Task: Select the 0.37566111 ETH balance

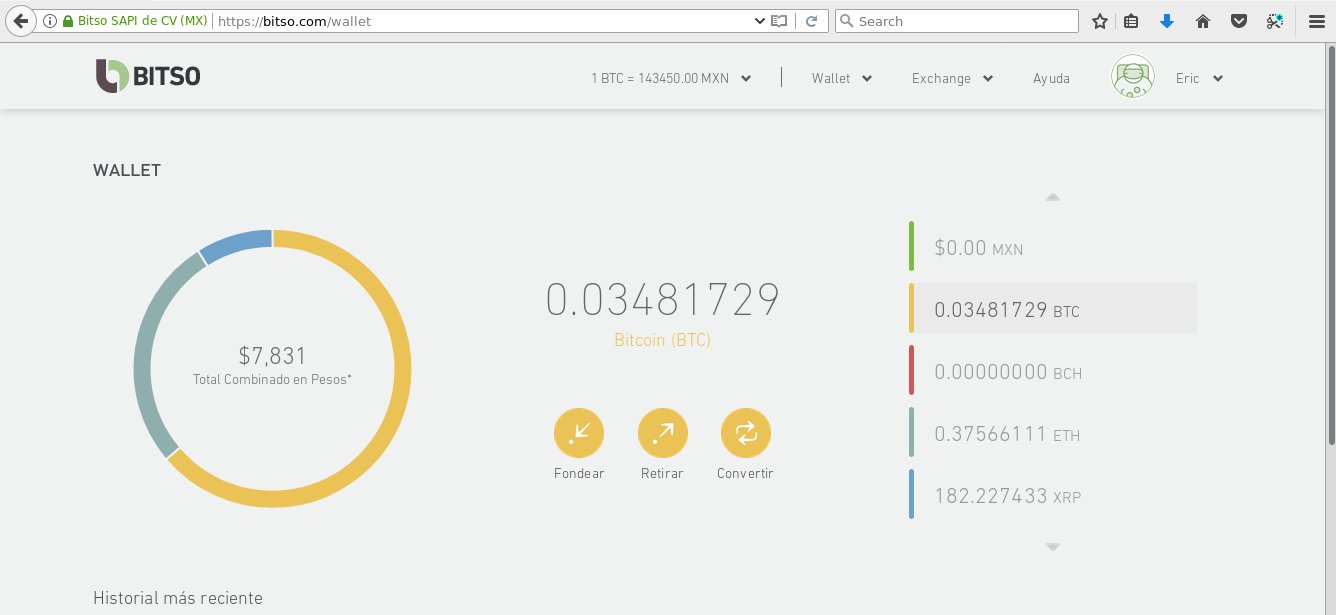Action: (x=1053, y=433)
